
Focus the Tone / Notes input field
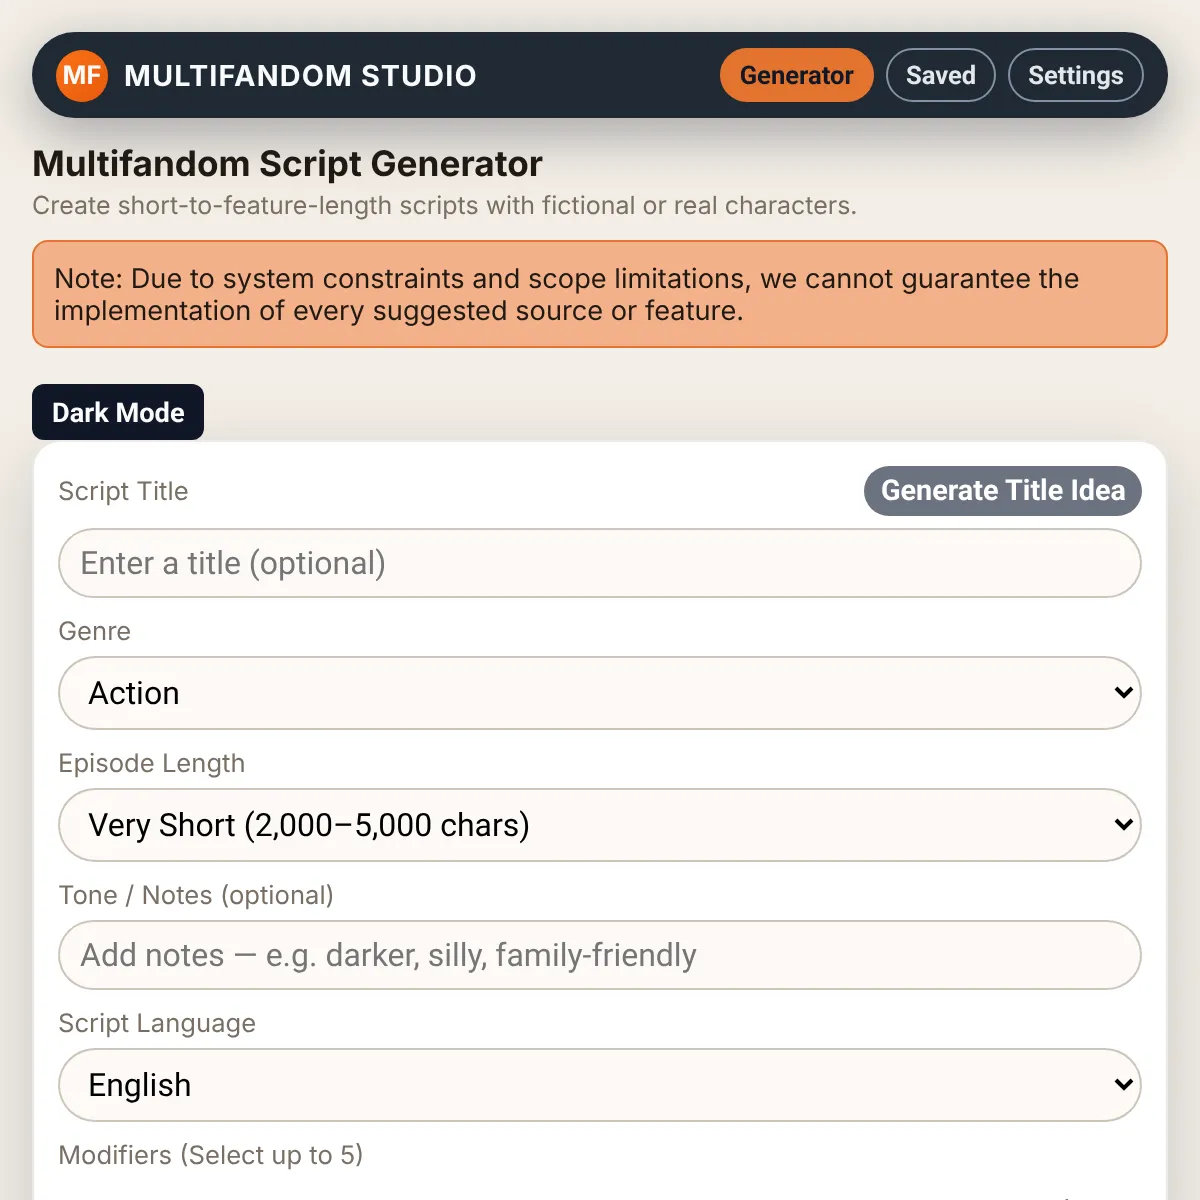(x=600, y=955)
